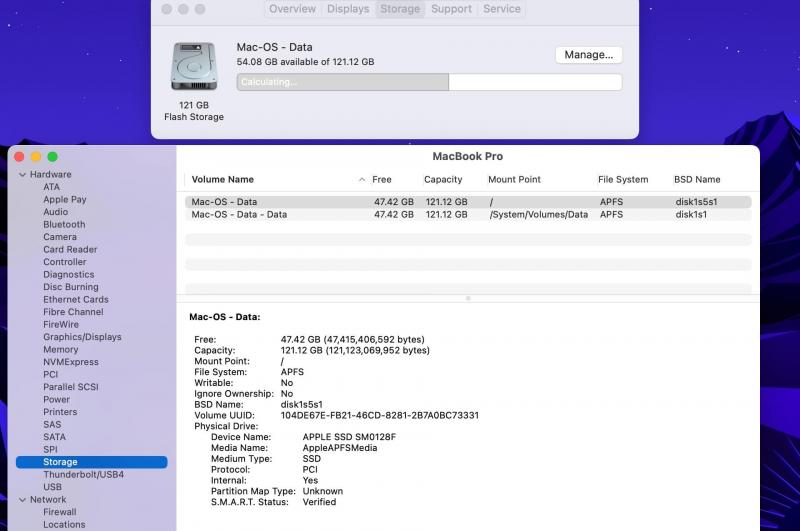The image size is (800, 531).
Task: Click the Mount Point column header
Action: pyautogui.click(x=514, y=180)
